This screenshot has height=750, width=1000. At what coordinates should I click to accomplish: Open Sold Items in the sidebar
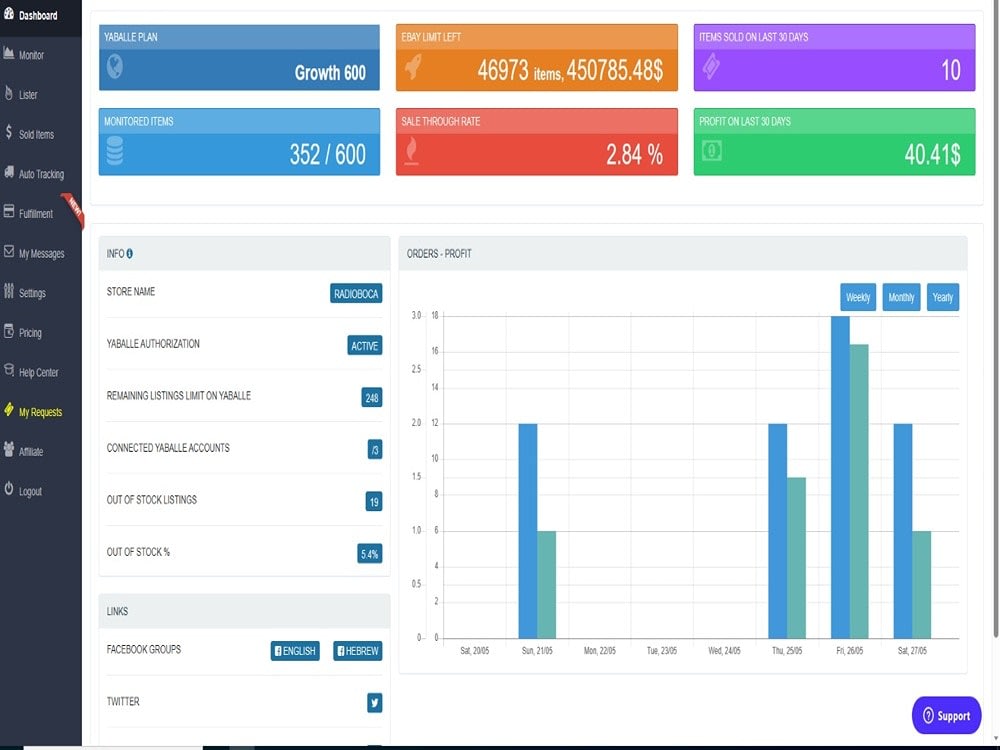pyautogui.click(x=41, y=134)
